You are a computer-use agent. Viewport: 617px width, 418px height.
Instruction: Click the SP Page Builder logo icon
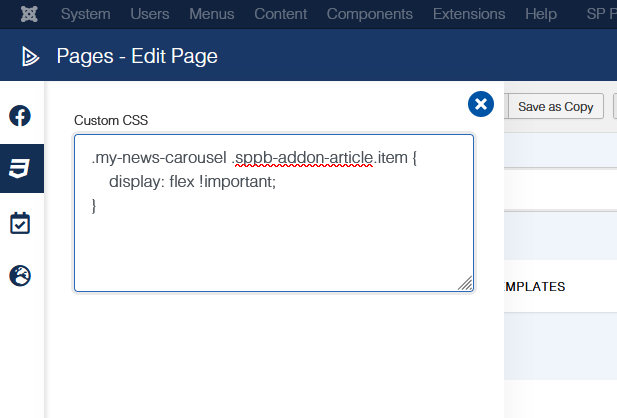(x=30, y=56)
